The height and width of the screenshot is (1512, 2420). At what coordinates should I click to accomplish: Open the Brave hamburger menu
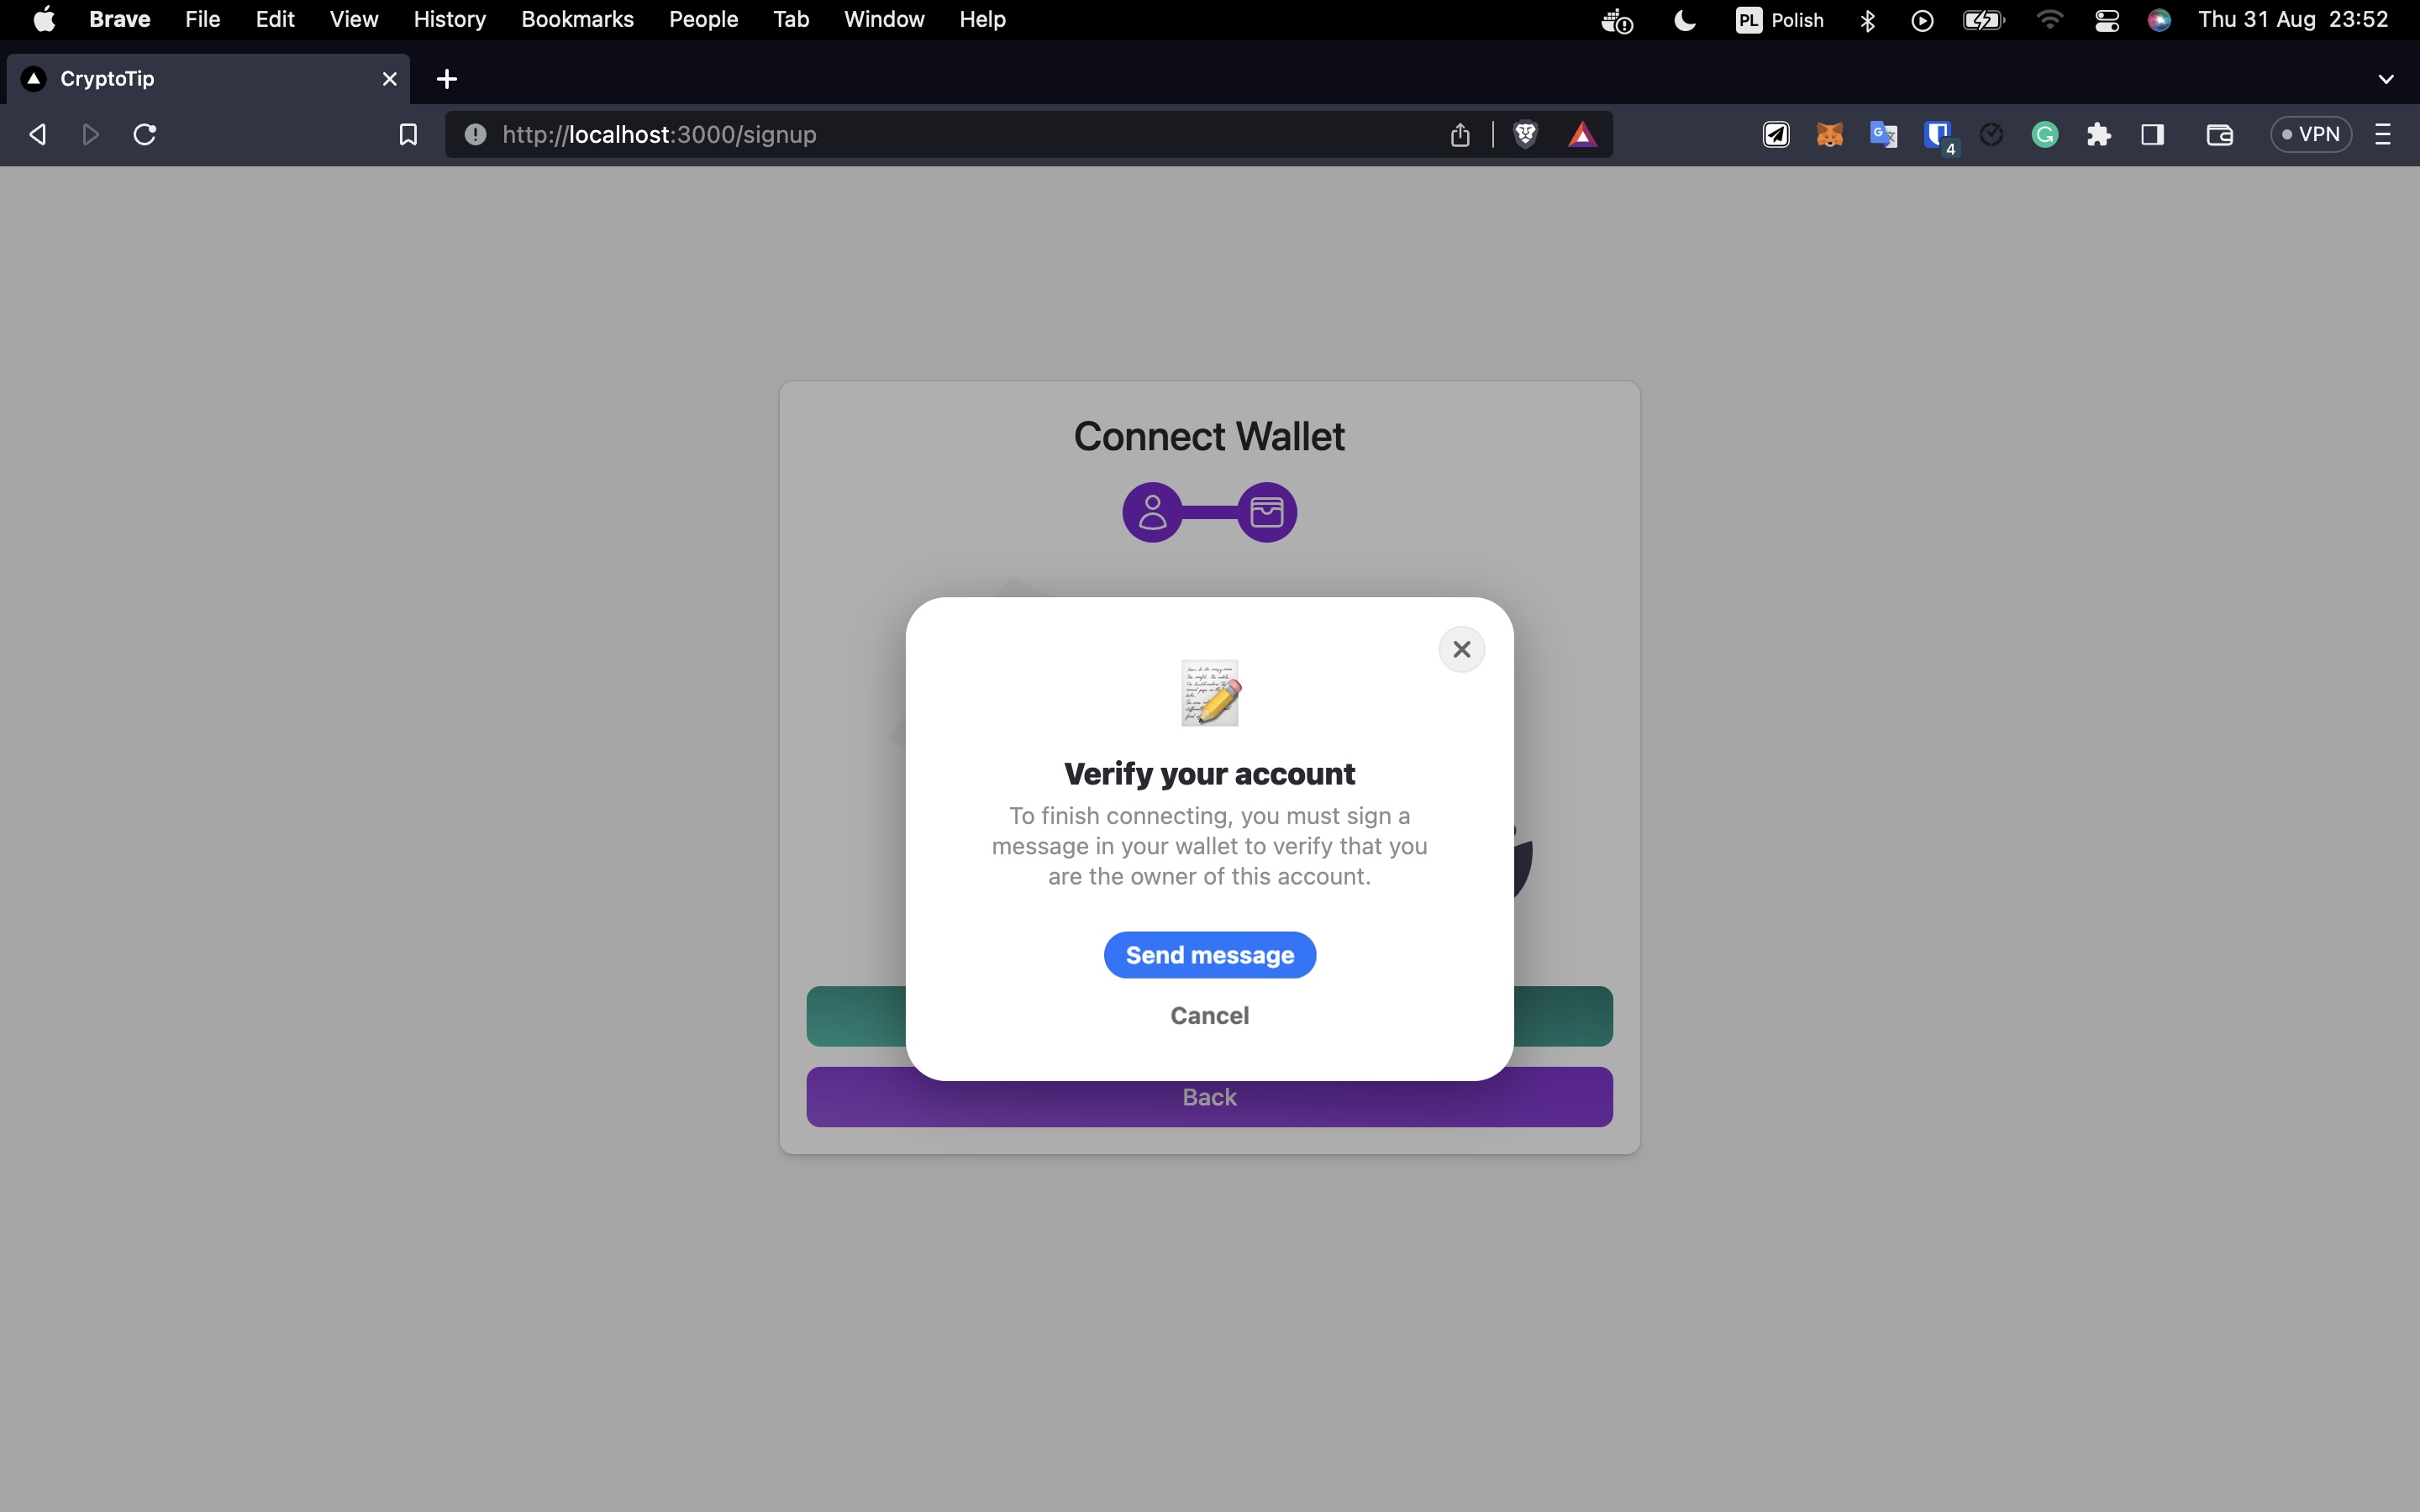coord(2383,135)
